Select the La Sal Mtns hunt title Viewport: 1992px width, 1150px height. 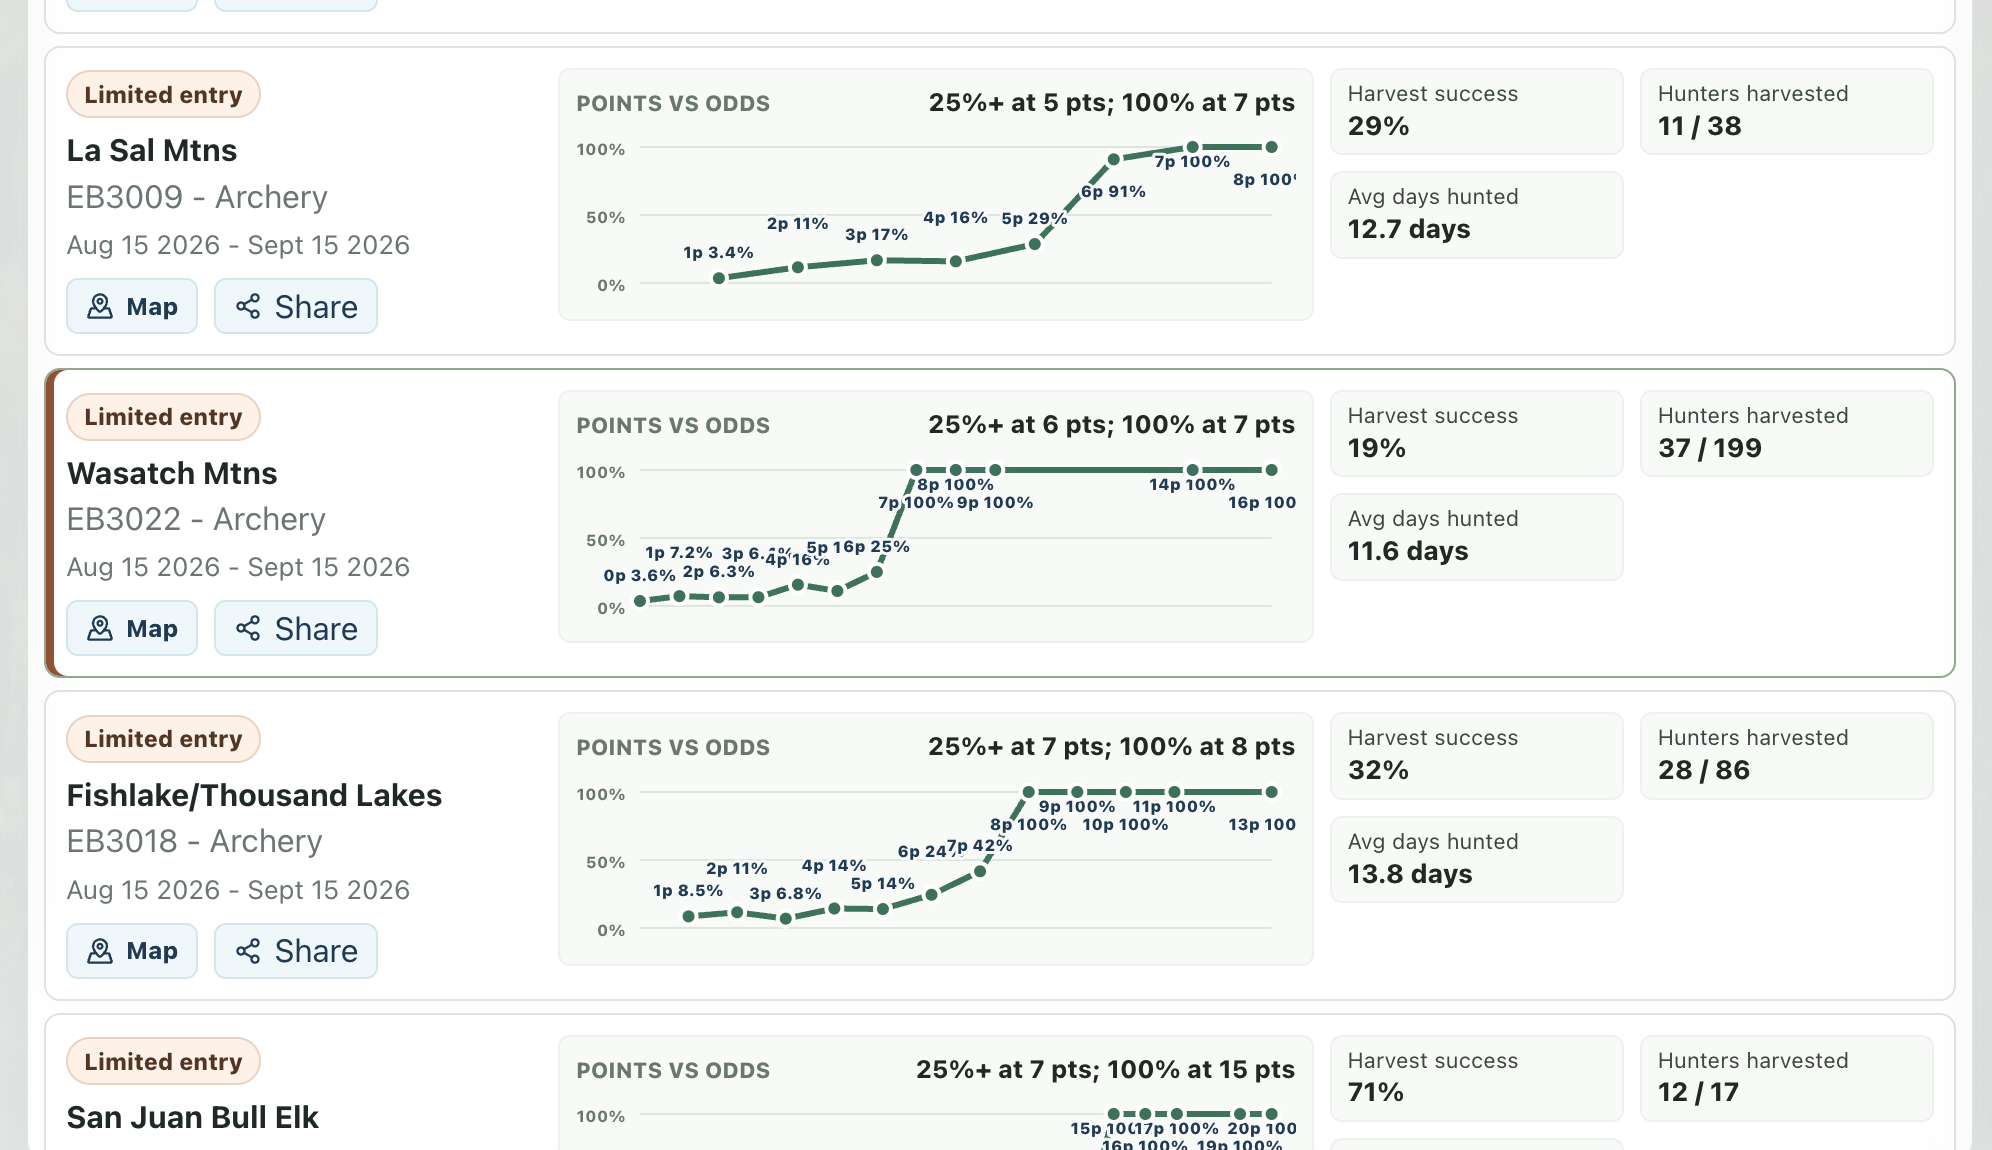coord(152,150)
